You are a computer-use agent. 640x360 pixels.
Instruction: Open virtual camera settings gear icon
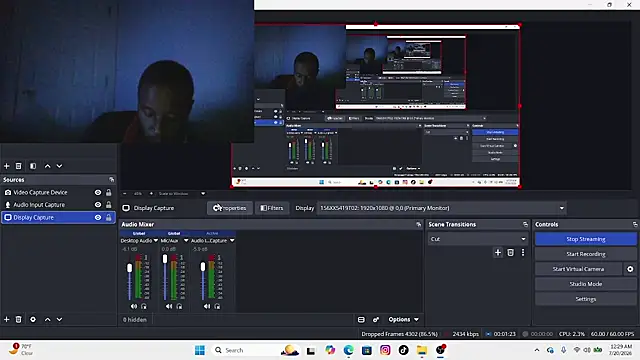[x=630, y=269]
